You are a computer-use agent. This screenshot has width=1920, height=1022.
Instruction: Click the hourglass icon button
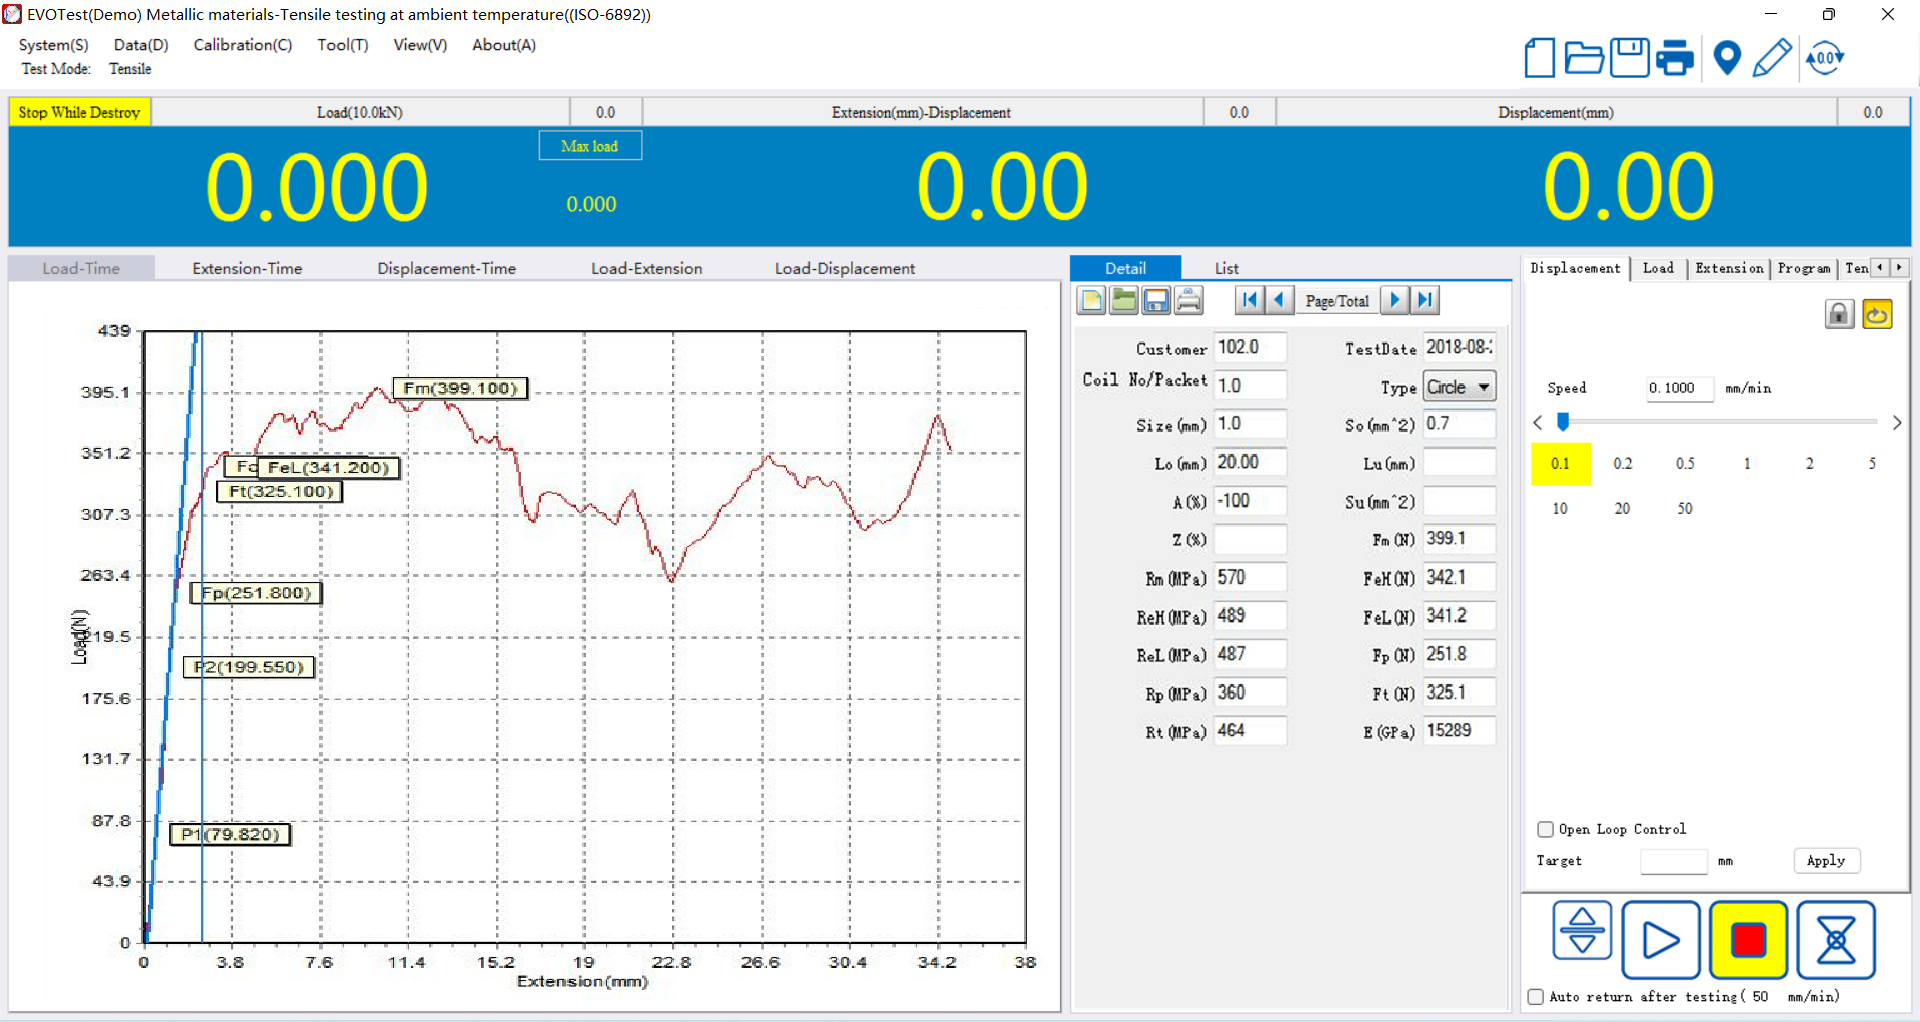click(x=1835, y=940)
